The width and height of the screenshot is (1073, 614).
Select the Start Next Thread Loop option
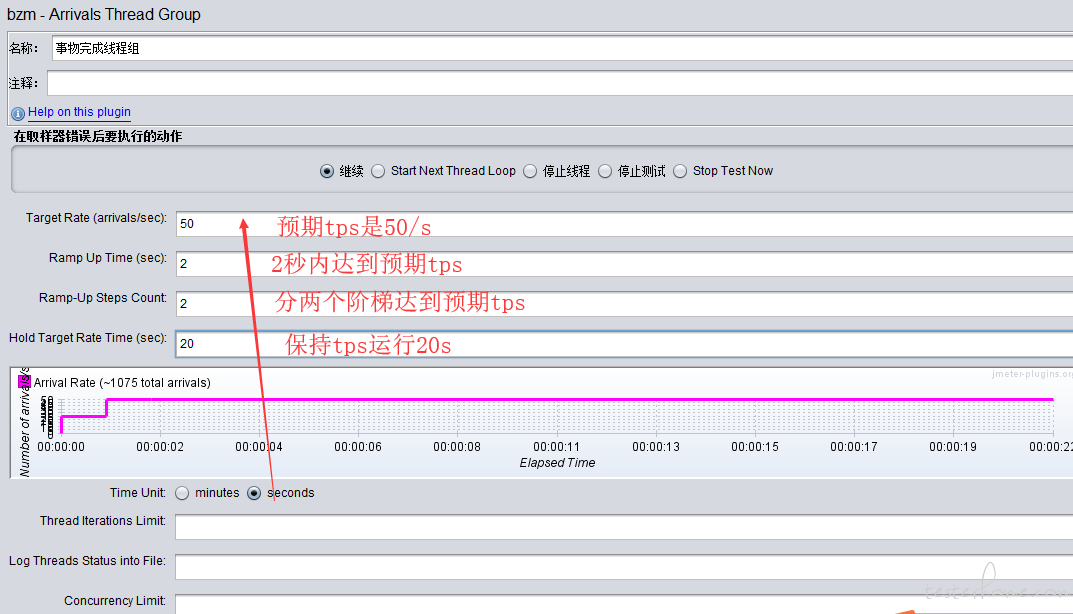pyautogui.click(x=378, y=171)
